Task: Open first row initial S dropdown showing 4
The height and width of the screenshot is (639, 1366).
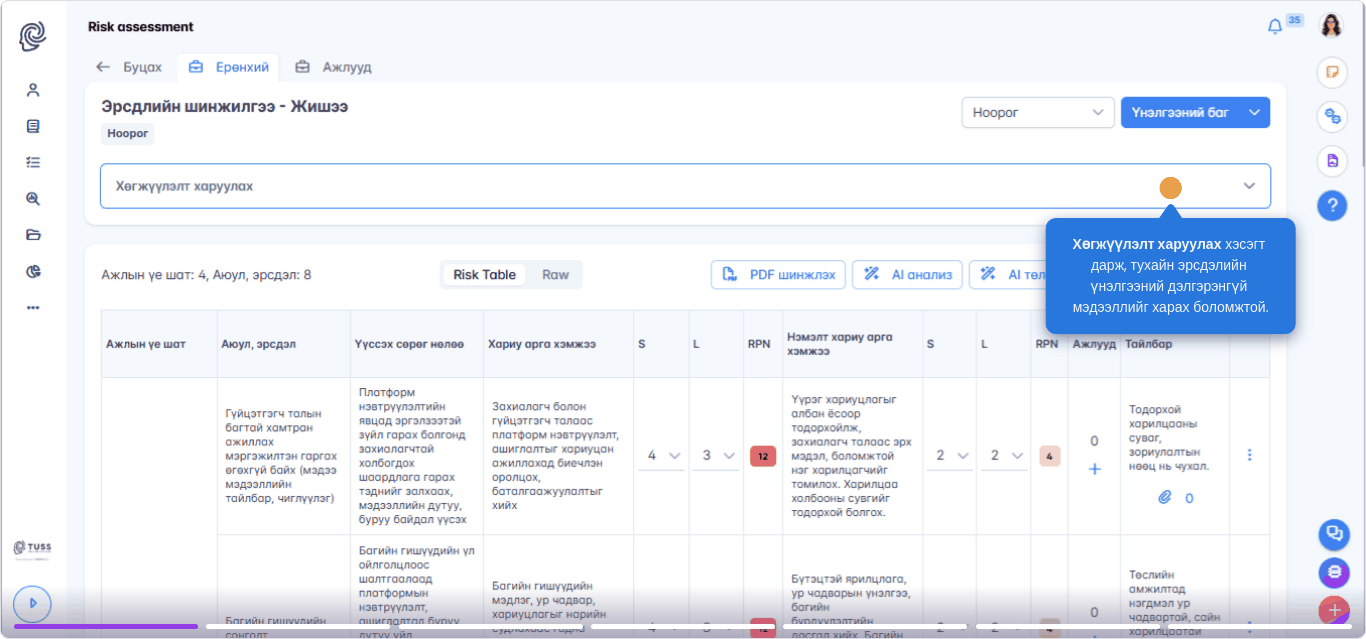Action: 661,455
